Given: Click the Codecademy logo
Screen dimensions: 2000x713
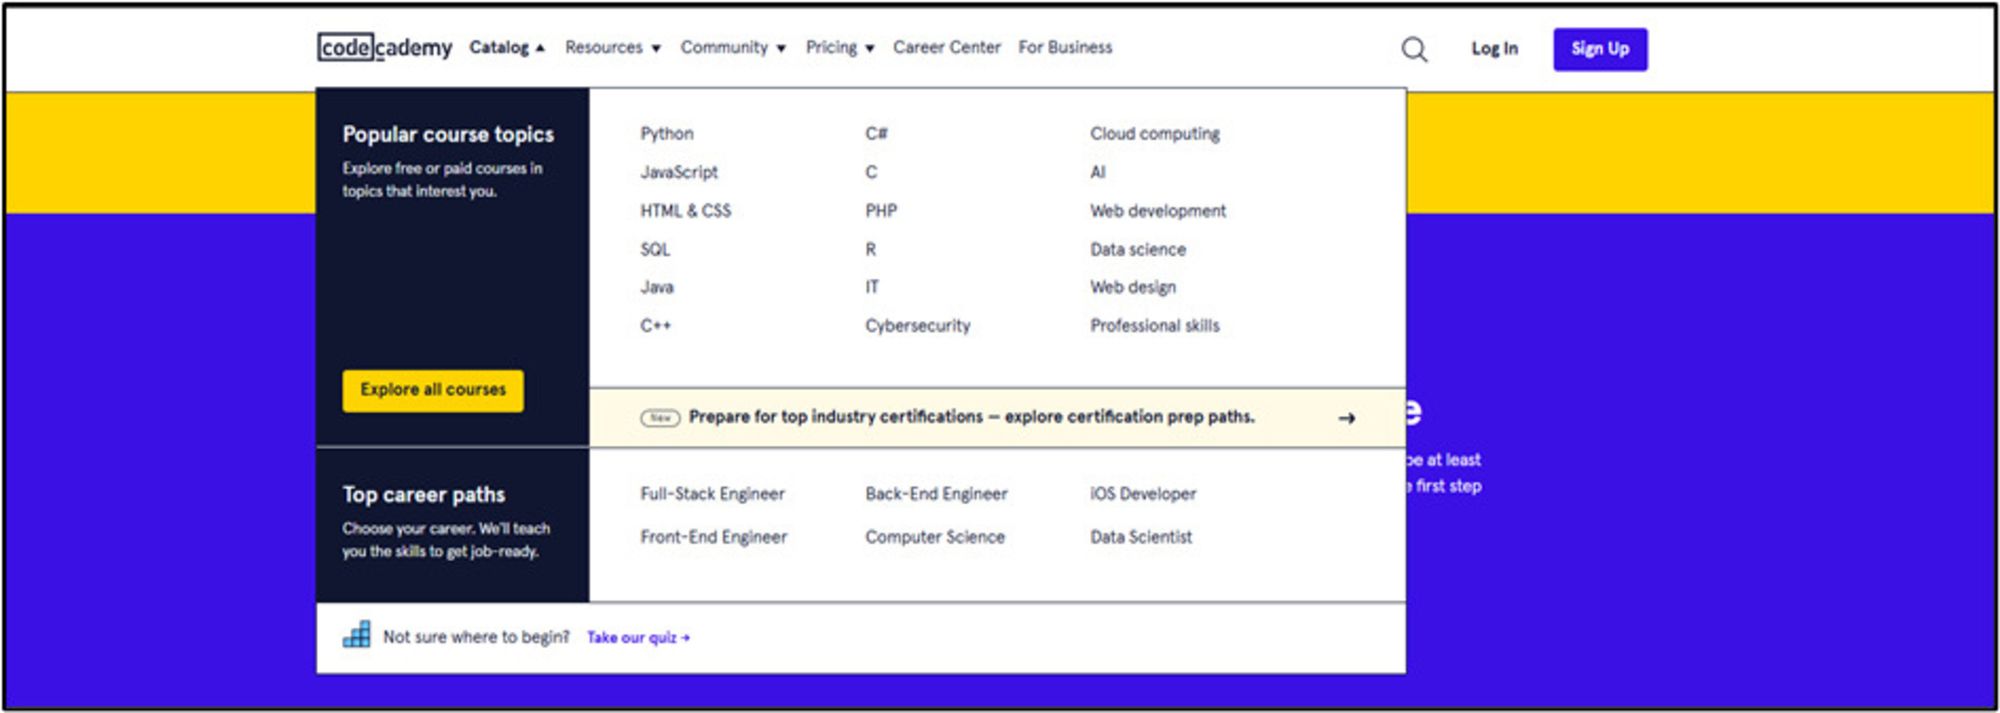Looking at the screenshot, I should point(385,47).
